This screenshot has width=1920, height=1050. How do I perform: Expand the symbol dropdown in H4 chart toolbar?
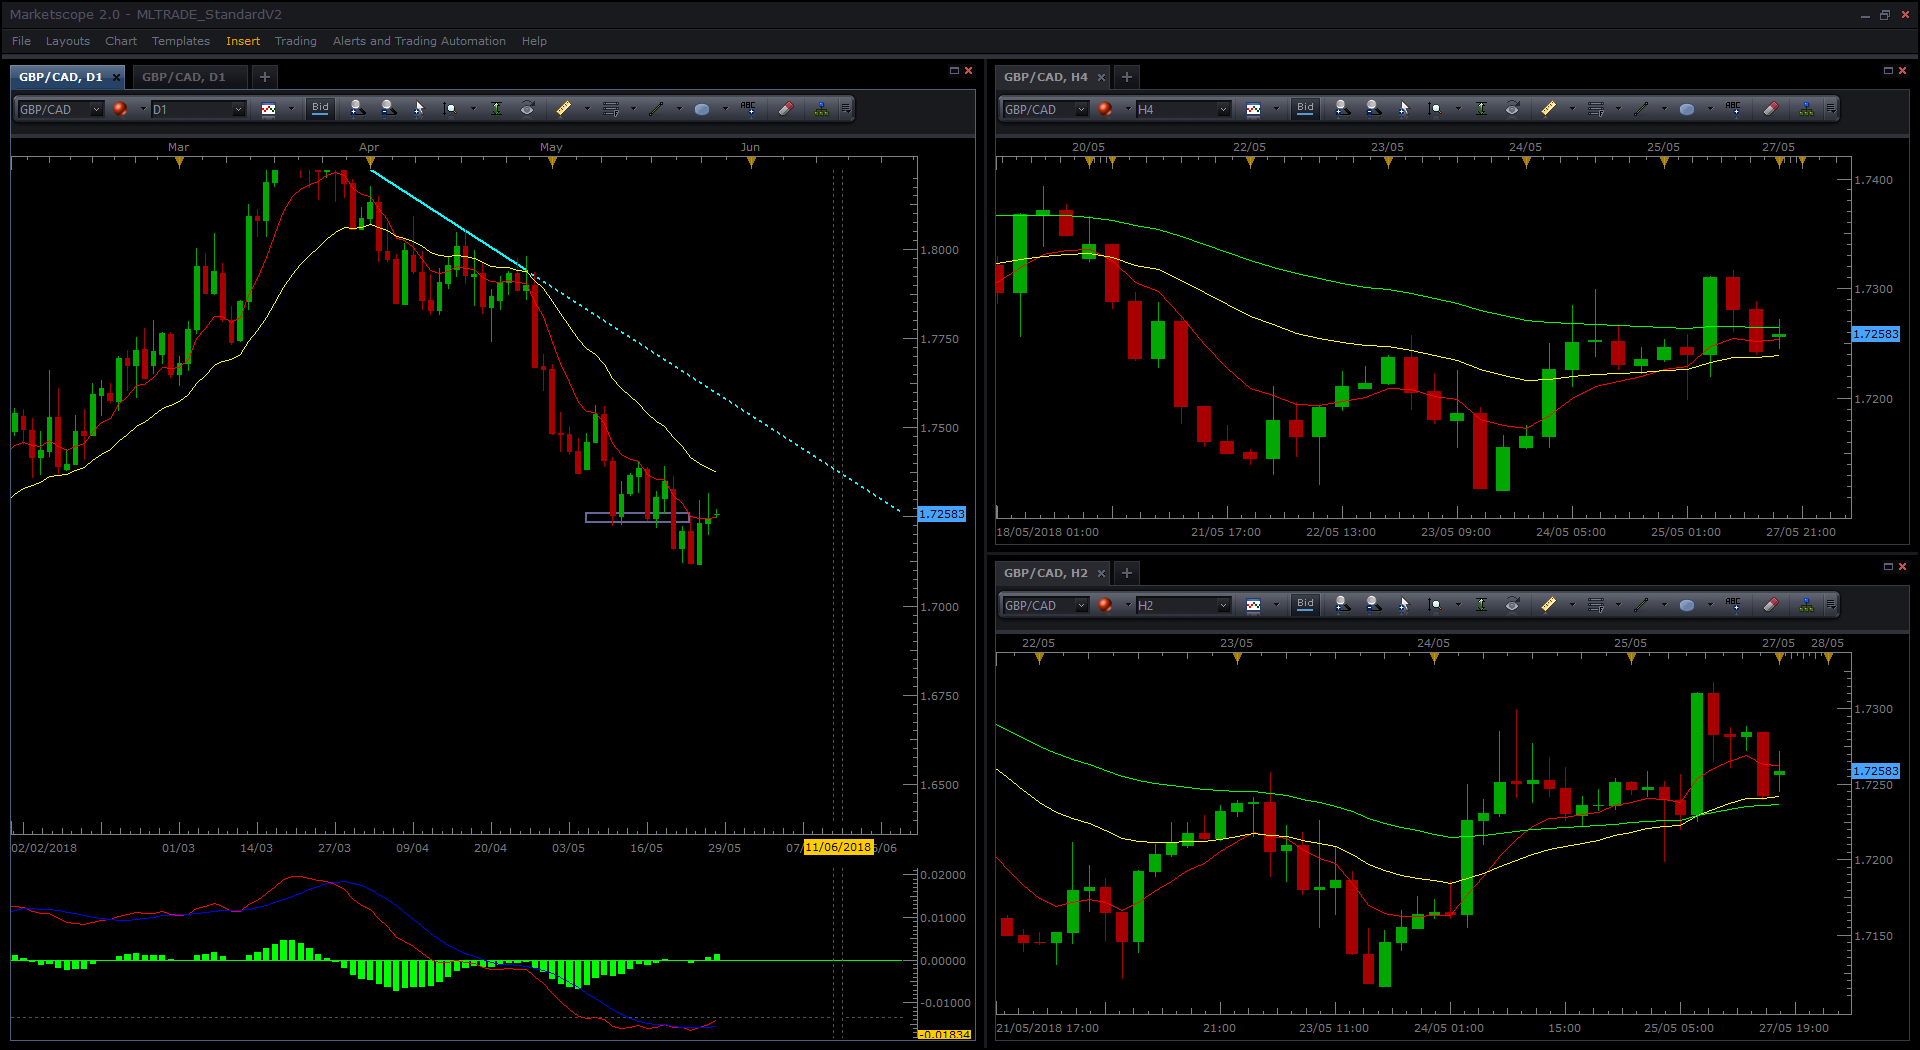pos(1081,109)
